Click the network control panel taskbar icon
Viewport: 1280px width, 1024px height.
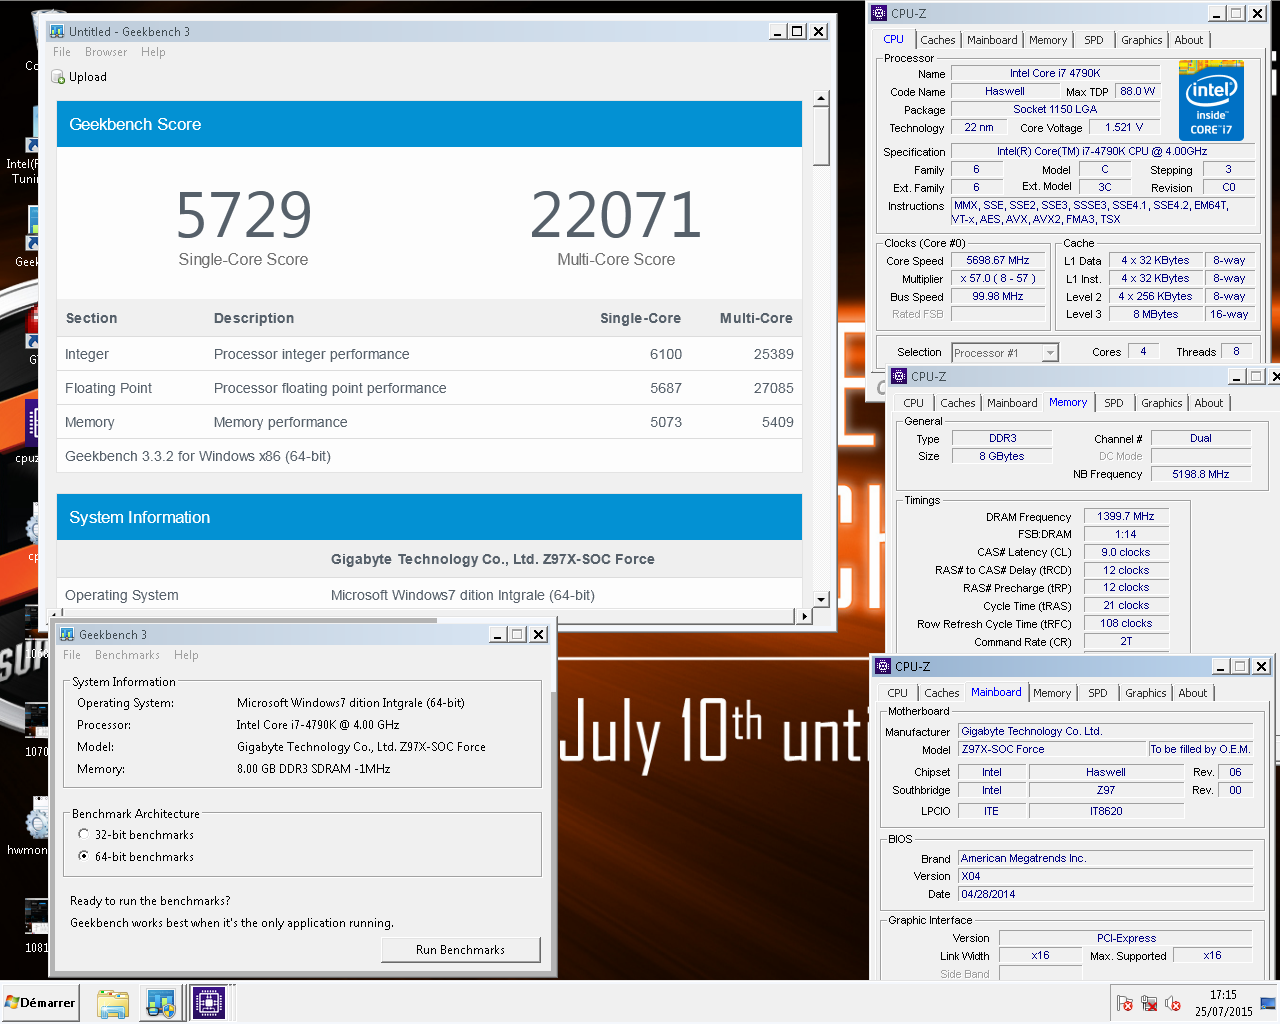(x=161, y=1003)
